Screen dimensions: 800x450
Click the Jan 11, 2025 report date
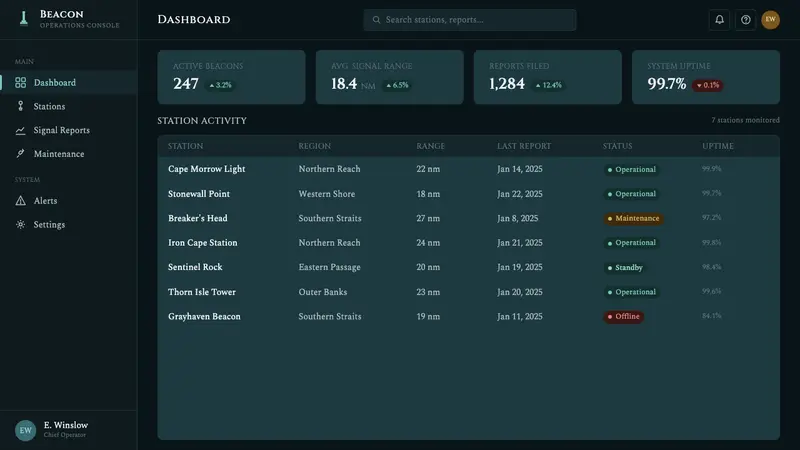pyautogui.click(x=520, y=316)
